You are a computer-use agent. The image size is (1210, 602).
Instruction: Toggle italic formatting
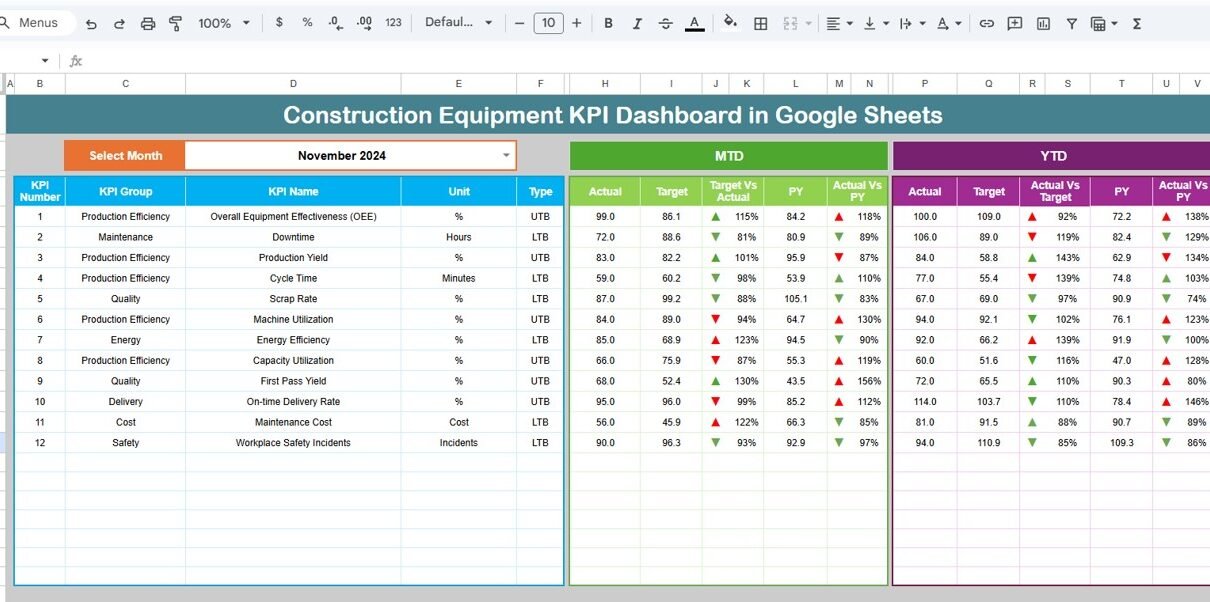(x=636, y=23)
